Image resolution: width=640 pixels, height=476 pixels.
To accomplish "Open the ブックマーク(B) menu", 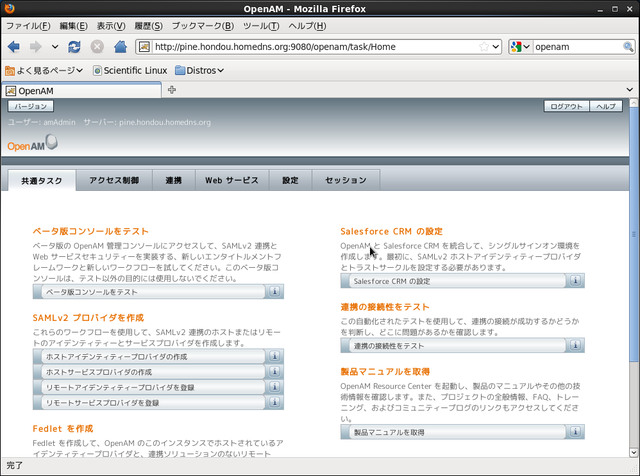I will point(203,26).
